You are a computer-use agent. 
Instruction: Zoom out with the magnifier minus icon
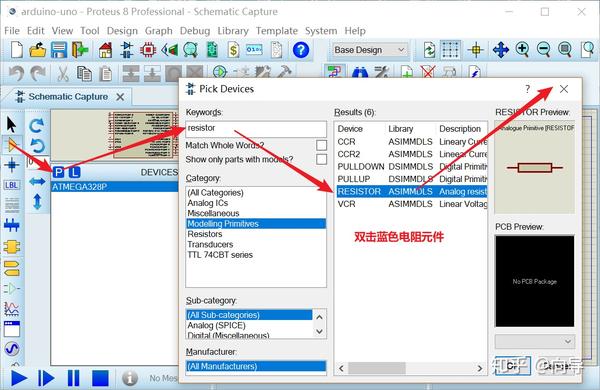click(543, 50)
